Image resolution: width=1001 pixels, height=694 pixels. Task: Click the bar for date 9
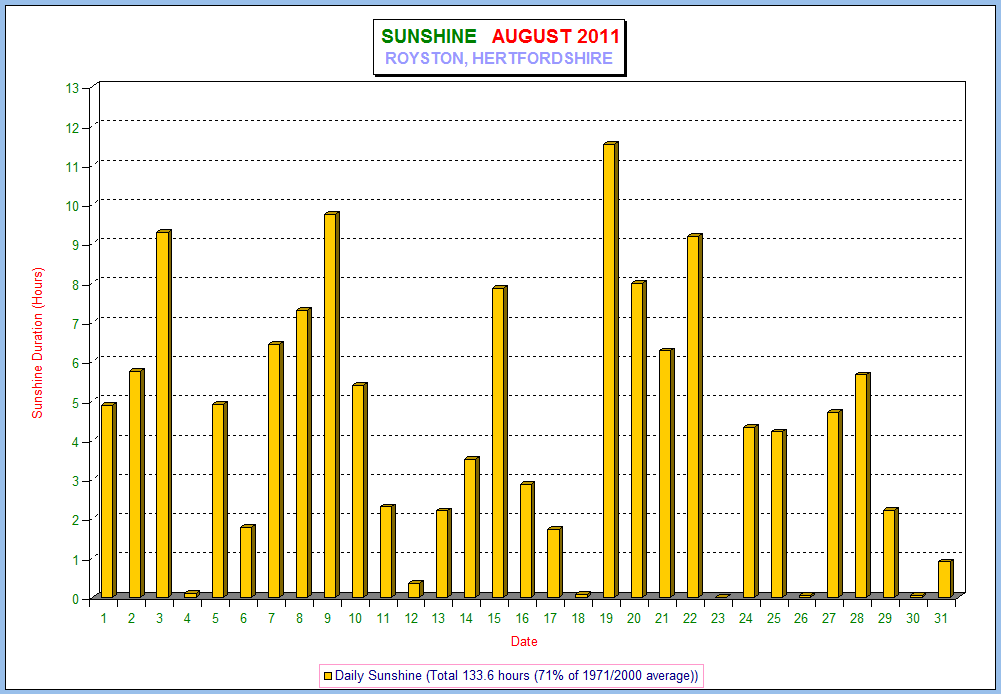(x=331, y=405)
